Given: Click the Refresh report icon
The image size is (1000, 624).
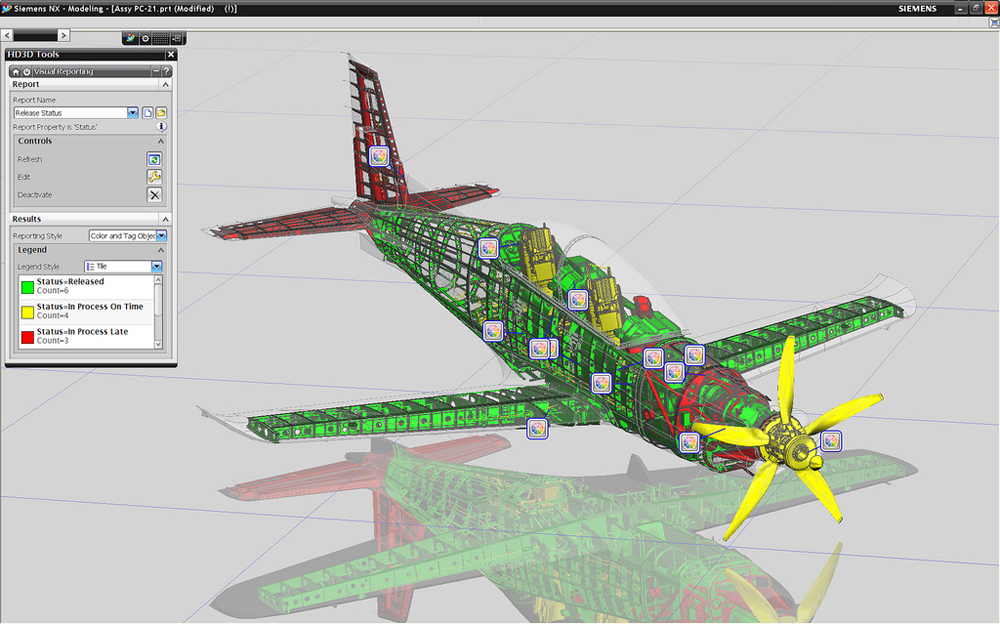Looking at the screenshot, I should (x=155, y=159).
